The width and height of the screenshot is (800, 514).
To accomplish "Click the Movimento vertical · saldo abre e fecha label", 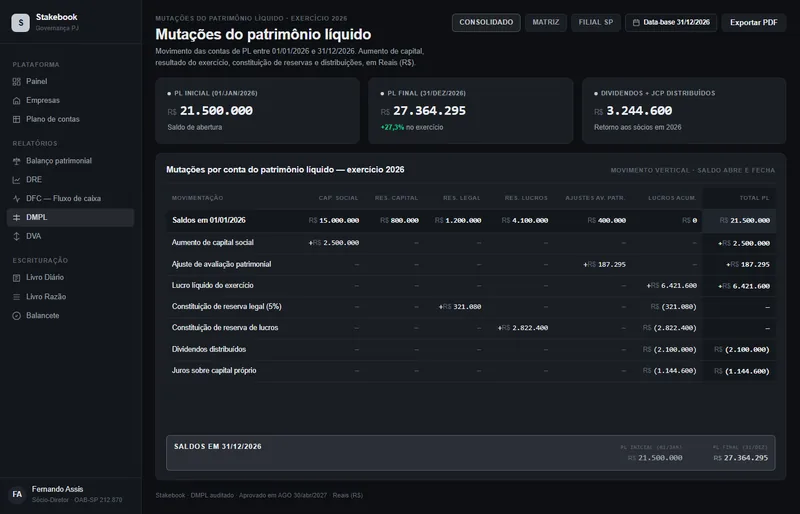I will point(692,170).
